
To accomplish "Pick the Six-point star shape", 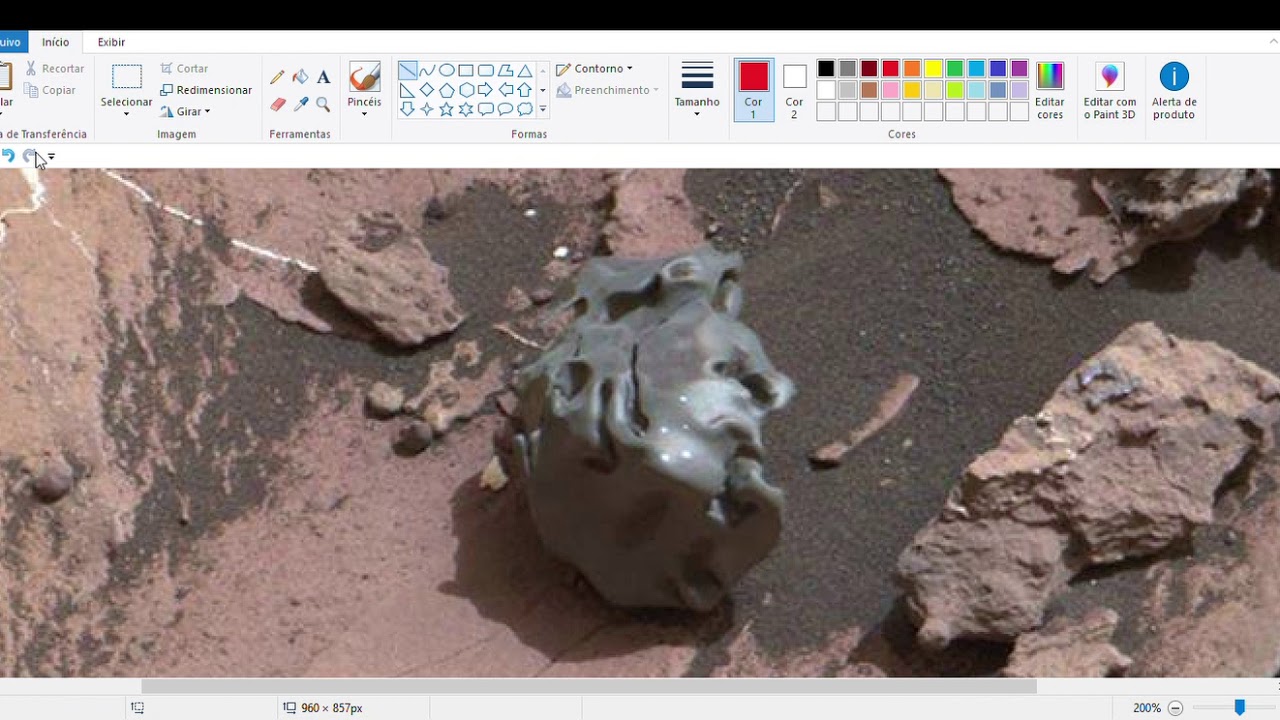I will [466, 109].
